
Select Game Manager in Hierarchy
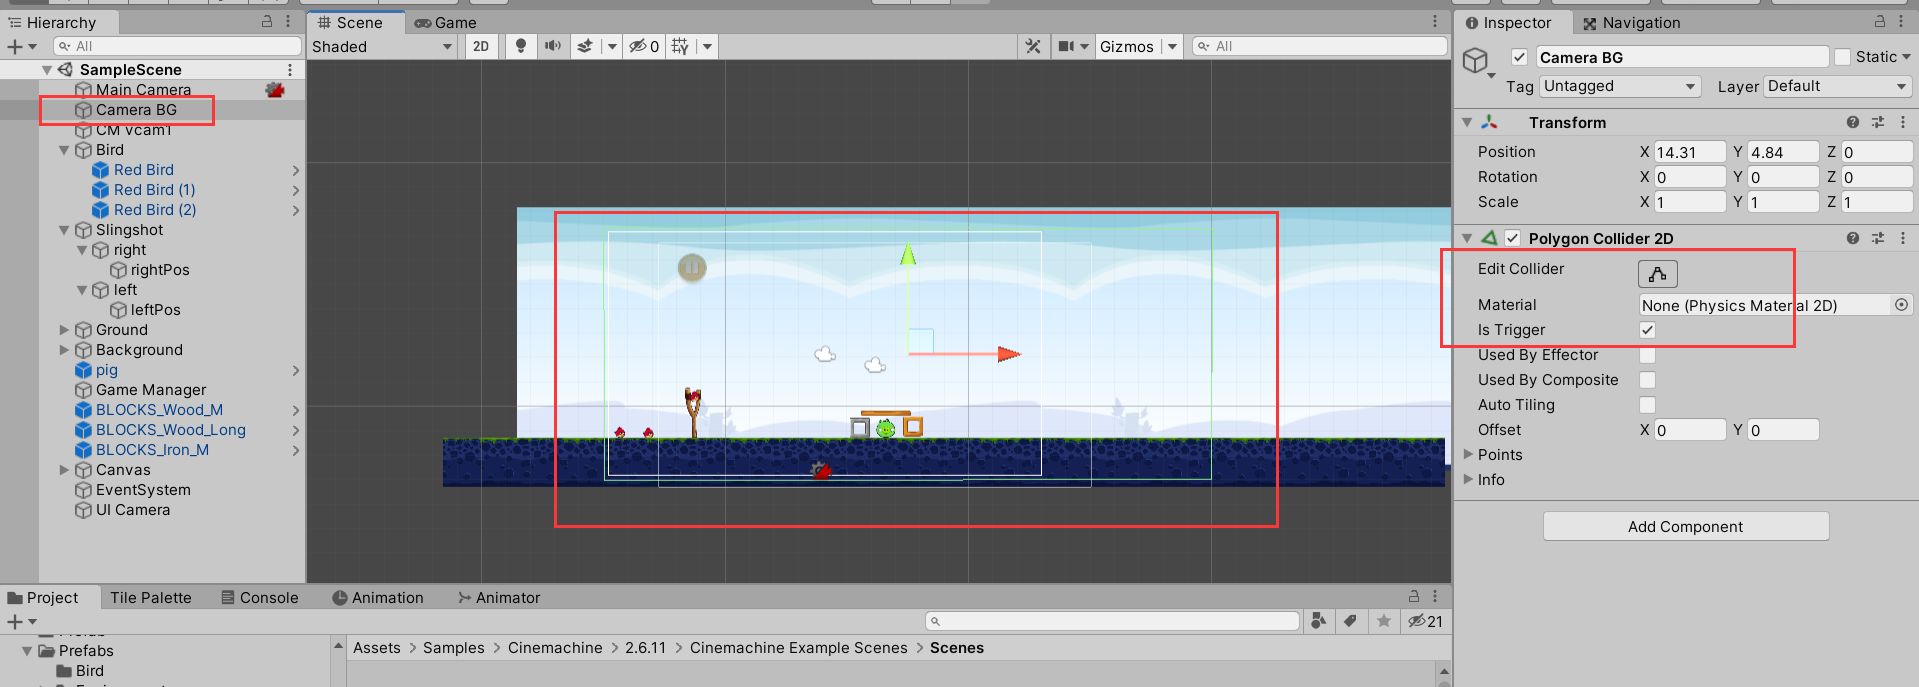[151, 390]
